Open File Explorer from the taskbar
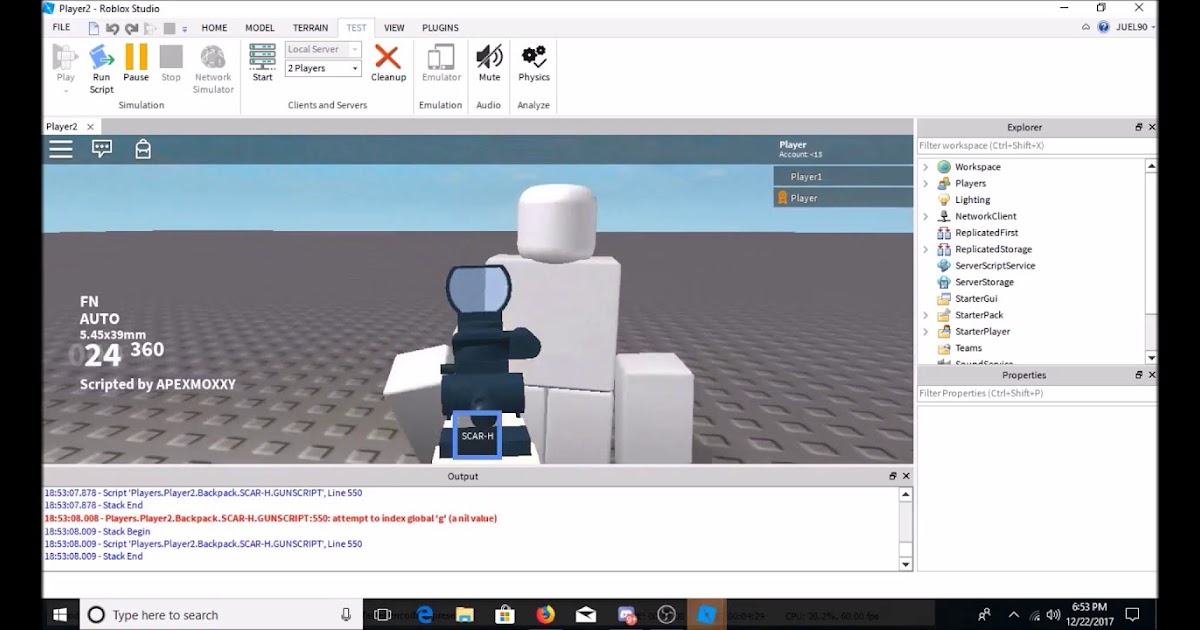The width and height of the screenshot is (1200, 630). (x=464, y=614)
